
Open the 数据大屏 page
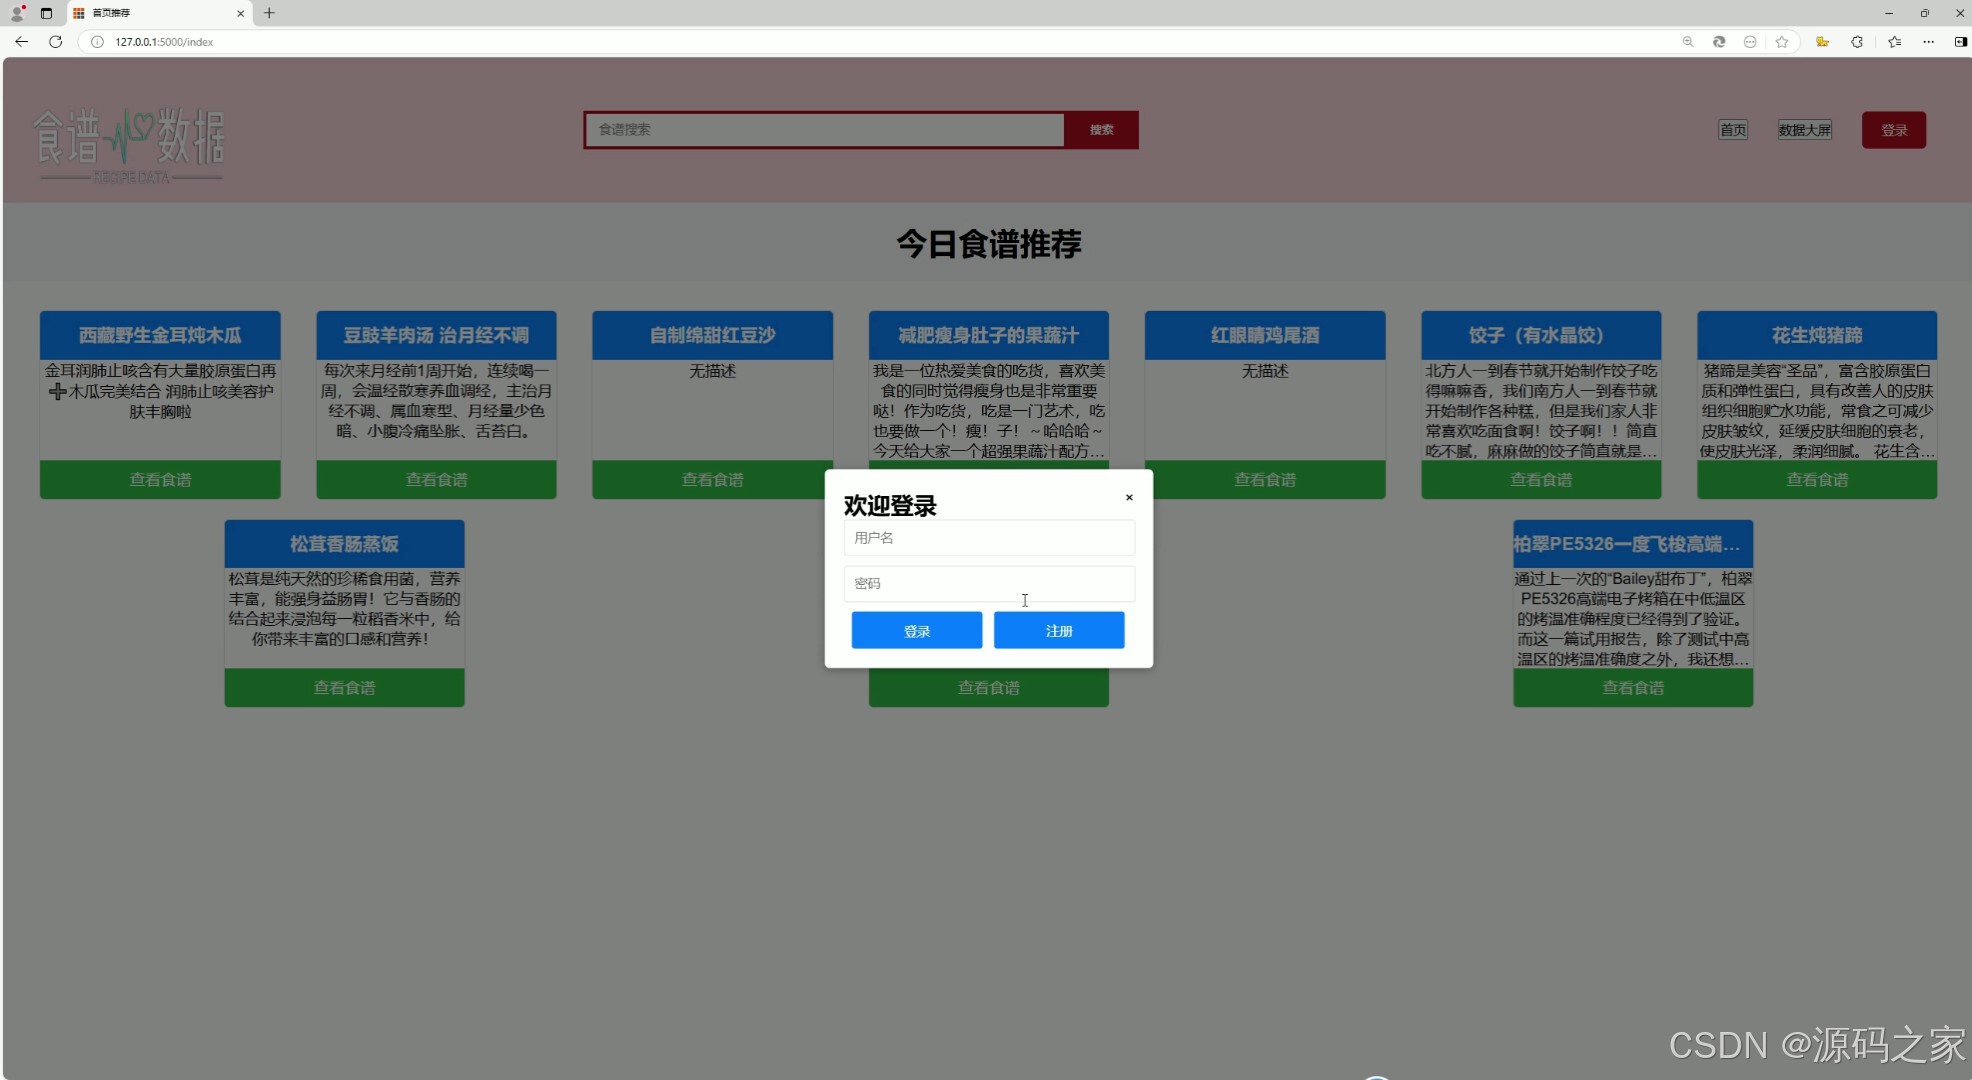(1804, 129)
